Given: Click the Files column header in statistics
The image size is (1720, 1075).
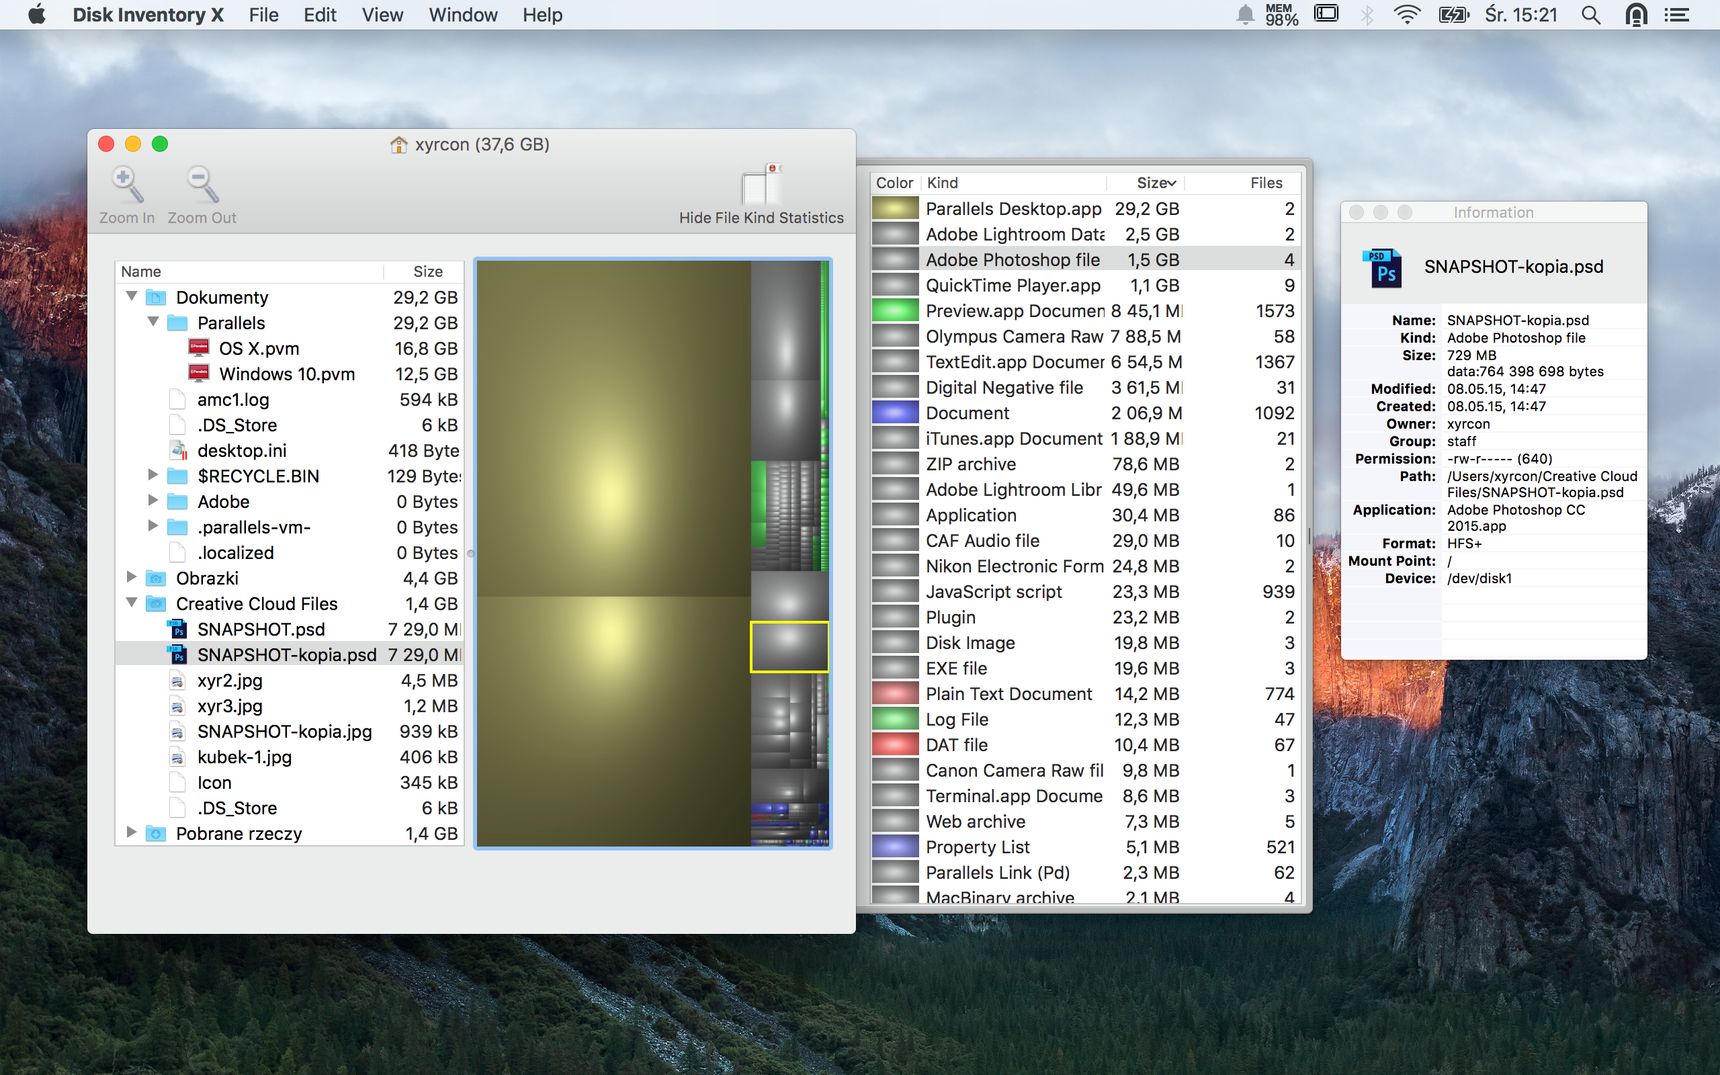Looking at the screenshot, I should click(1243, 183).
